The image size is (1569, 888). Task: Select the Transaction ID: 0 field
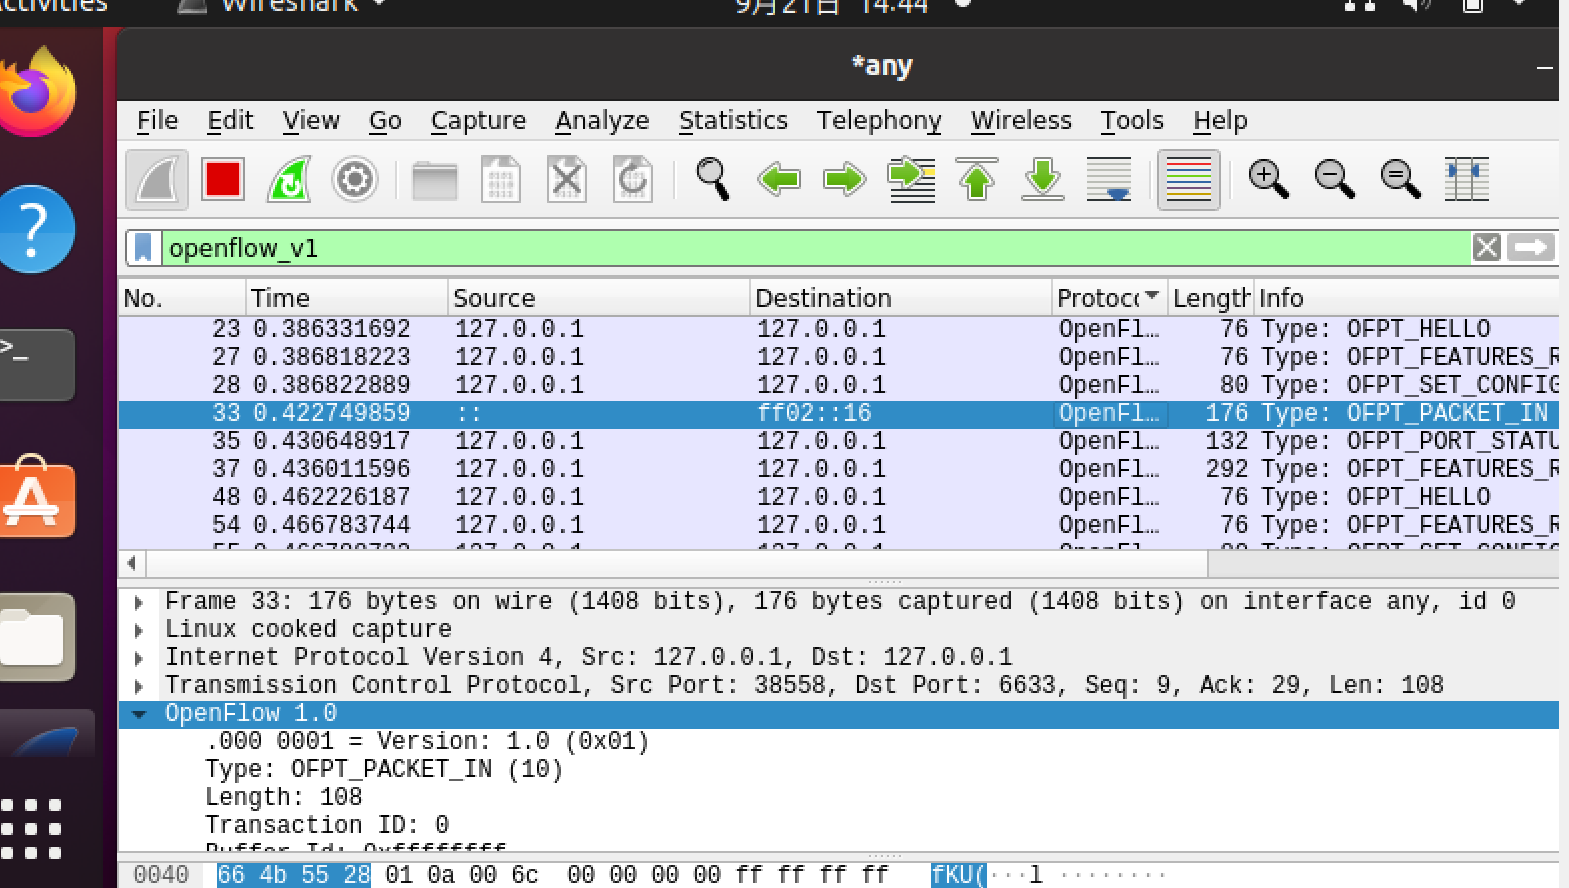[x=327, y=825]
